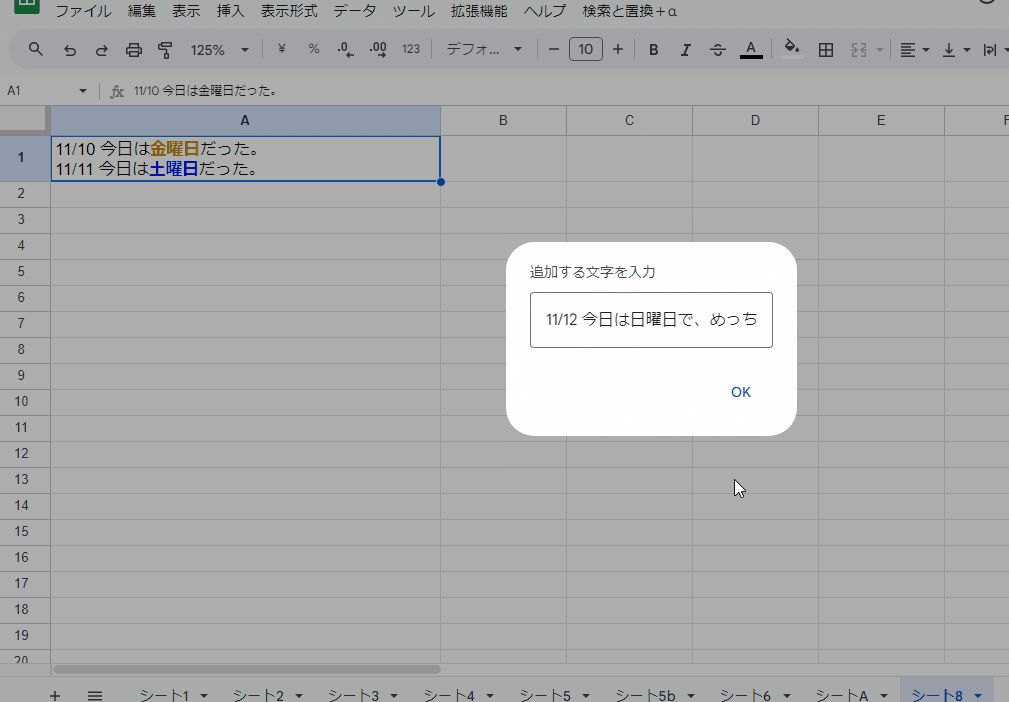Toggle italic formatting
This screenshot has width=1009, height=702.
[x=685, y=50]
